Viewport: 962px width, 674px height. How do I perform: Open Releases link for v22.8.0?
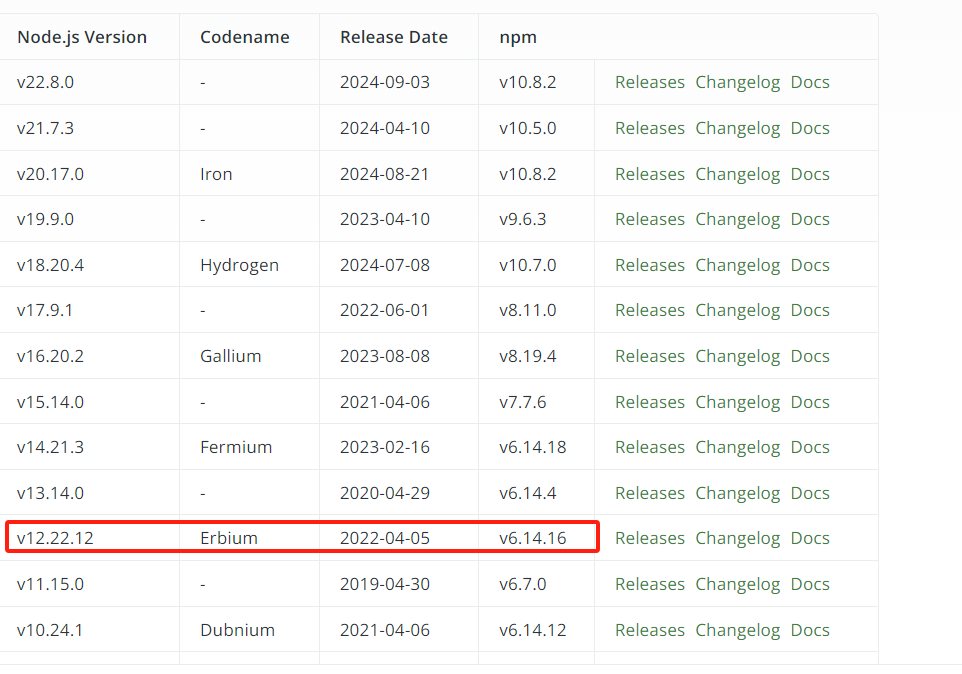click(650, 82)
